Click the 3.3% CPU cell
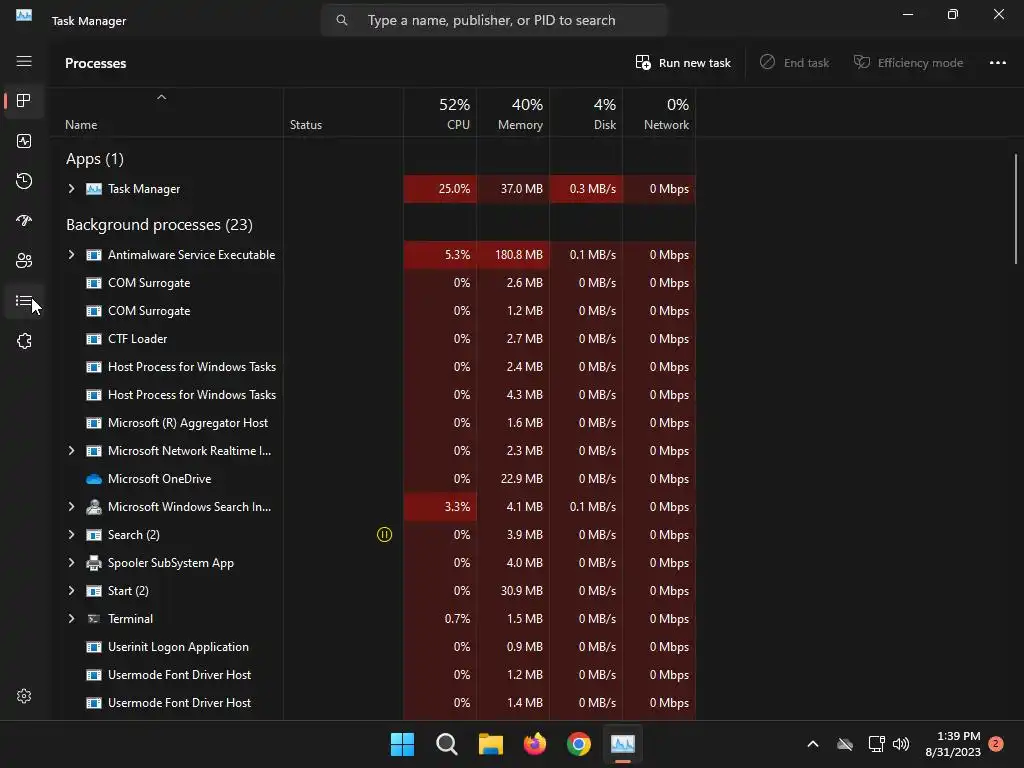This screenshot has height=768, width=1024. [440, 507]
